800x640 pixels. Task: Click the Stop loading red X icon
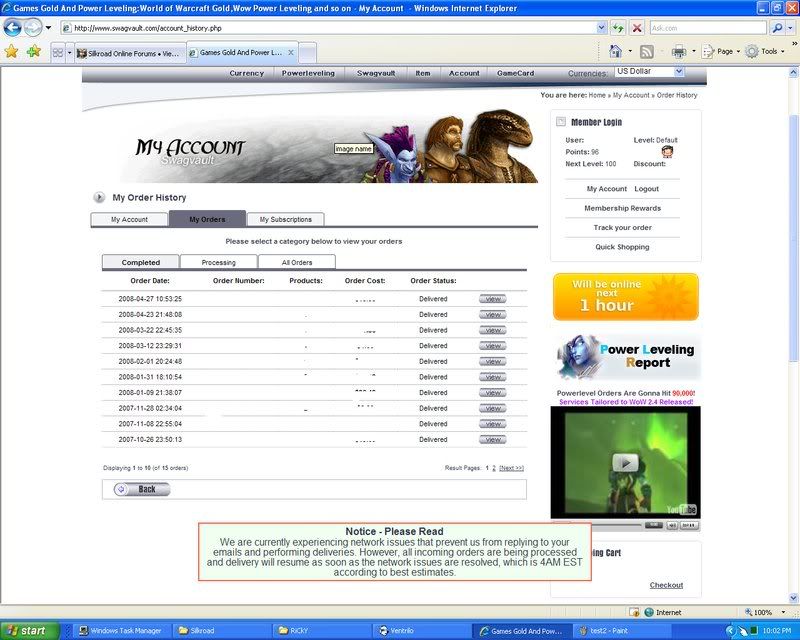(637, 28)
